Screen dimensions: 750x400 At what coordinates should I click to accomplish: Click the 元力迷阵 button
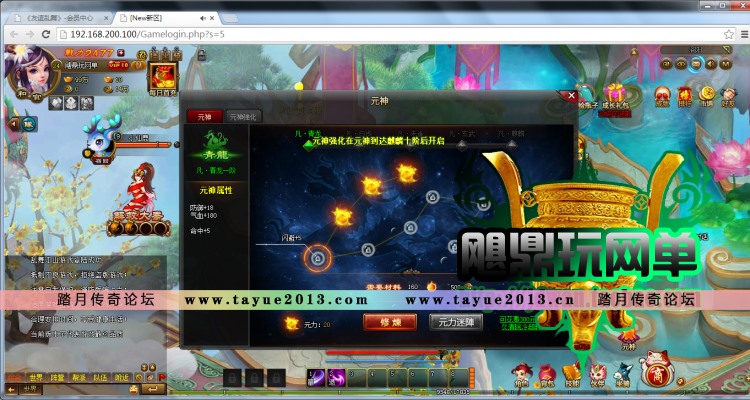[x=456, y=322]
